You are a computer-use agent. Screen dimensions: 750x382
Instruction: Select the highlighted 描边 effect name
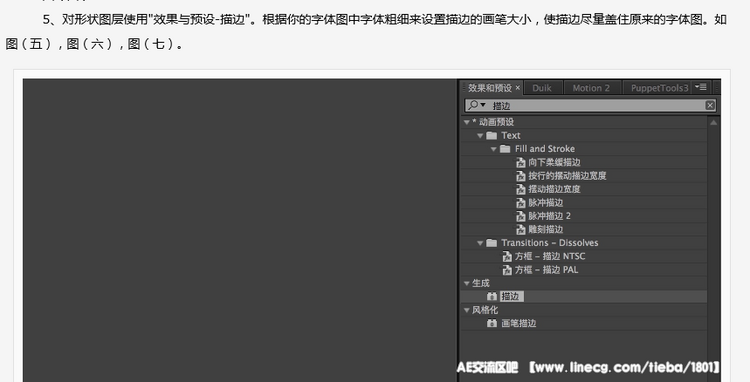coord(512,296)
